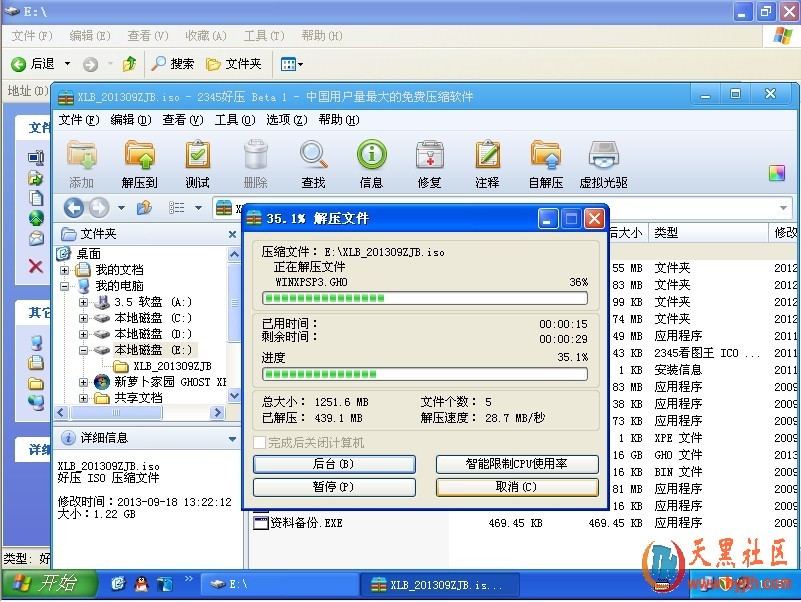
Task: Open the 工具(L) menu in archive window
Action: pyautogui.click(x=234, y=120)
